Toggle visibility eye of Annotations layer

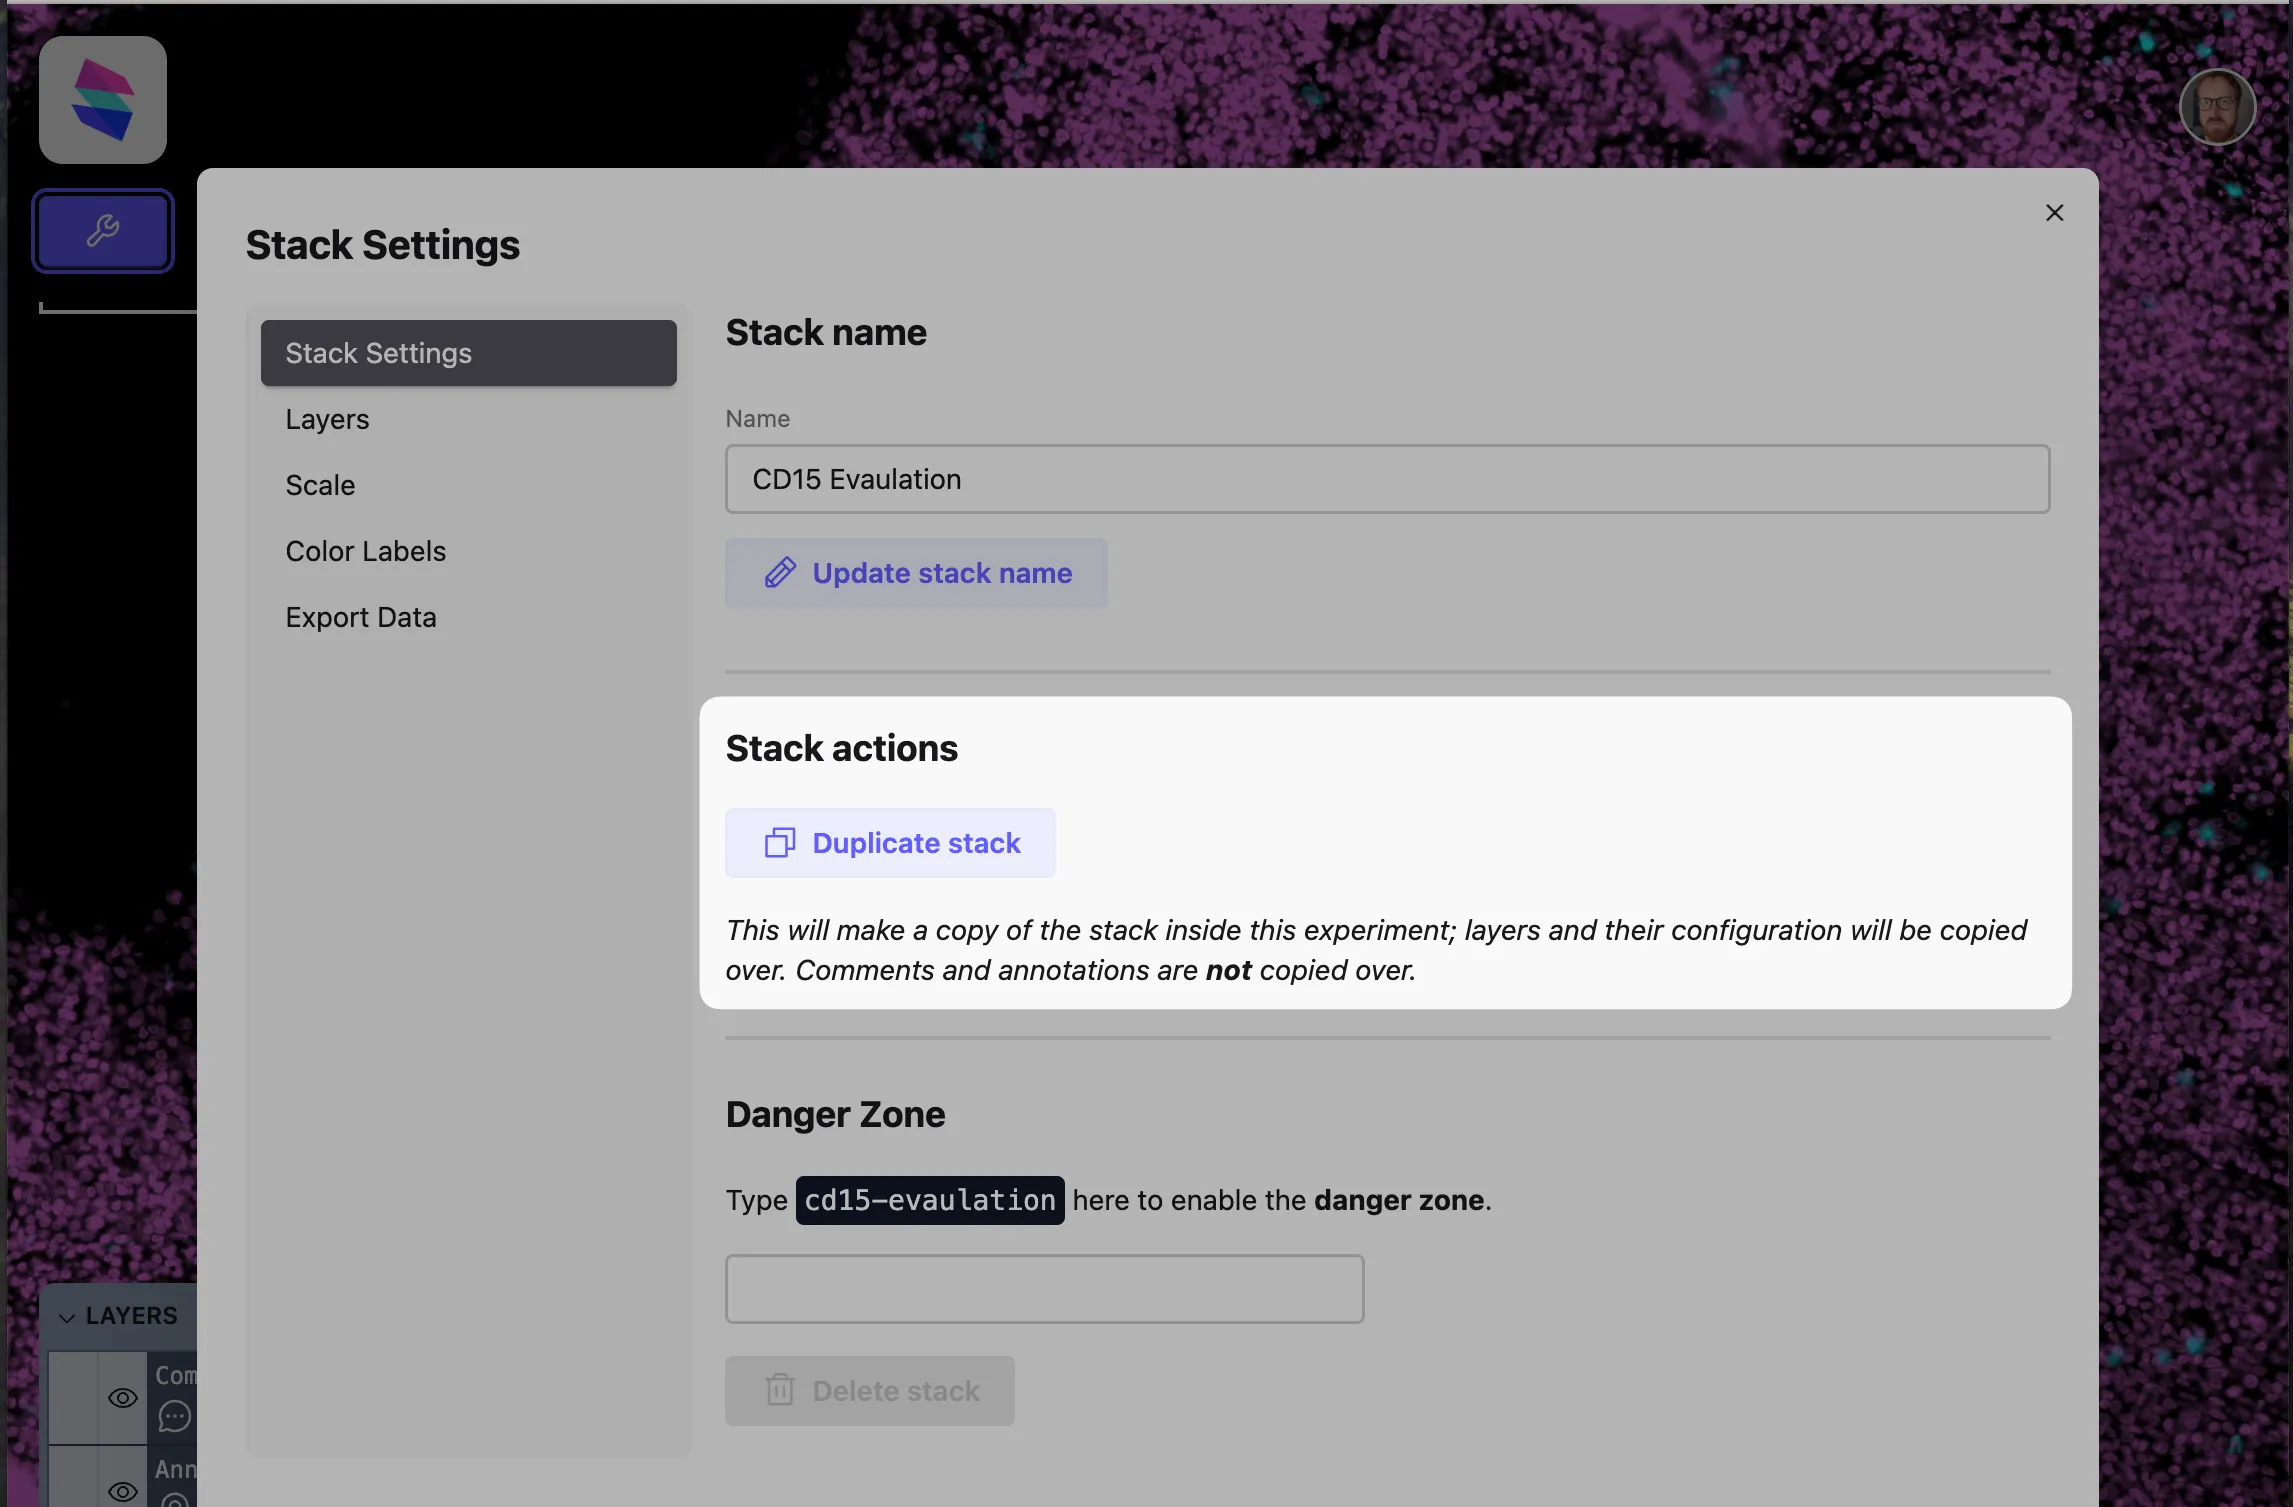(x=122, y=1491)
